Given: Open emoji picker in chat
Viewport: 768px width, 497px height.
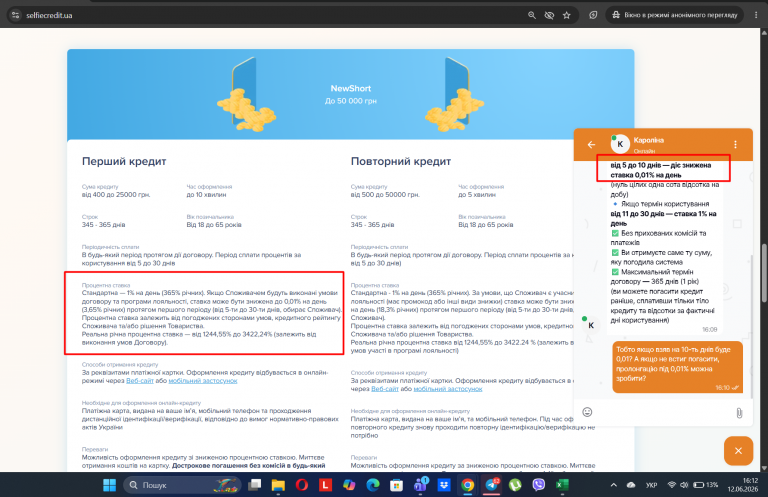Looking at the screenshot, I should pos(587,412).
